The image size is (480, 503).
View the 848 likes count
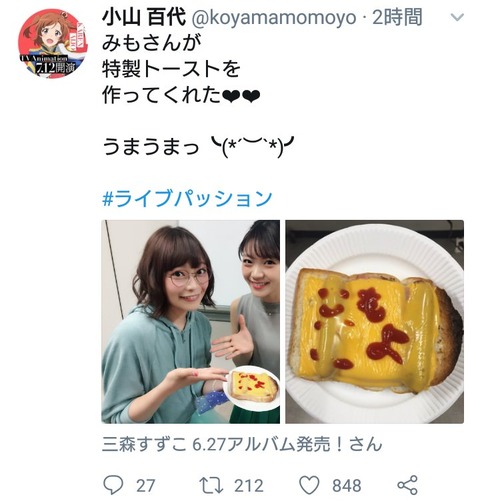(x=347, y=486)
